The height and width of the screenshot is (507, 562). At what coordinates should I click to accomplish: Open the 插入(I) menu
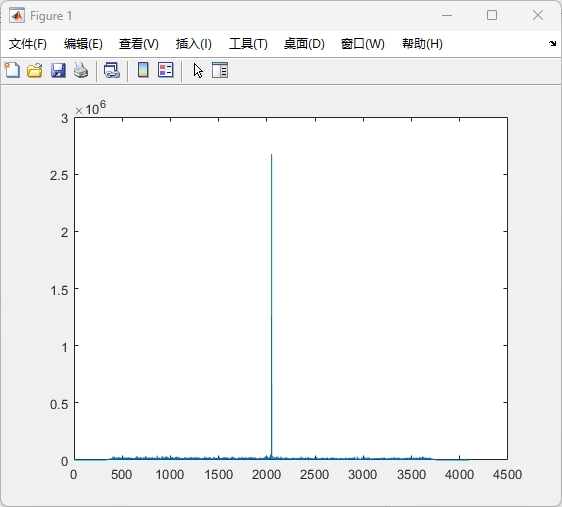(x=194, y=44)
